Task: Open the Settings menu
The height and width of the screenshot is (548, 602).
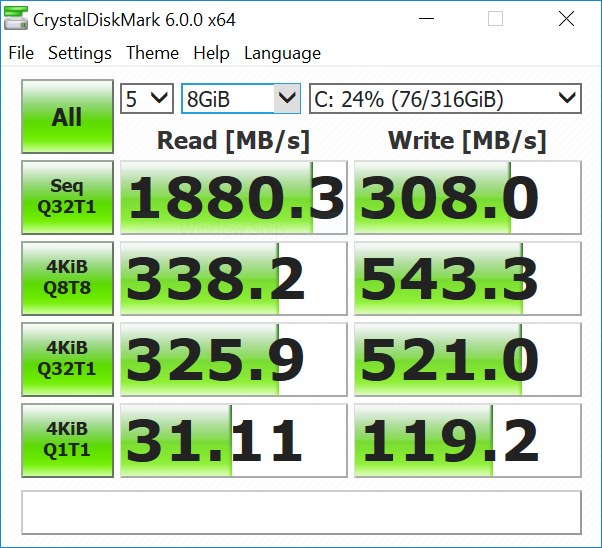Action: [x=80, y=53]
